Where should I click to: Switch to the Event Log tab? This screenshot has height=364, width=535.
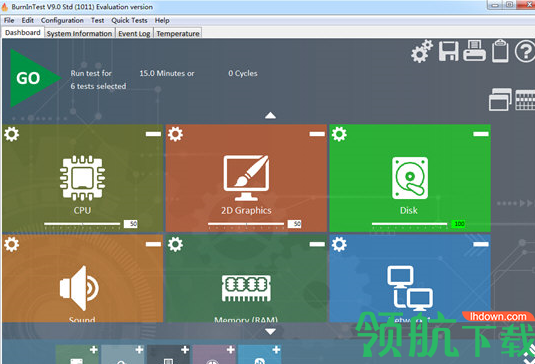pos(134,33)
